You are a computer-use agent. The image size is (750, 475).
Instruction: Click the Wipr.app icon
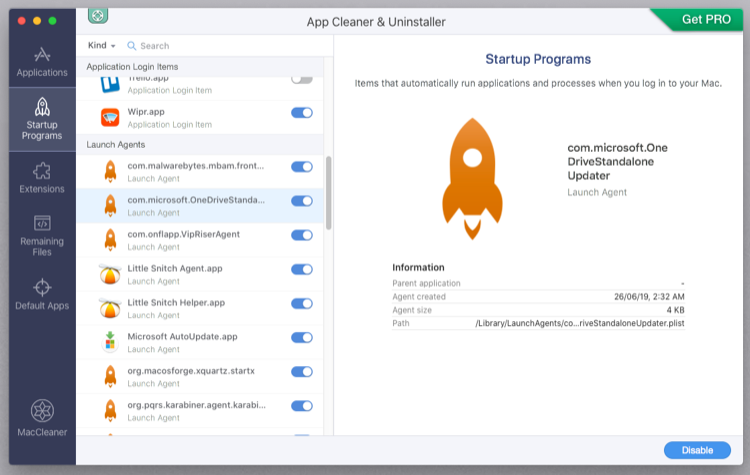(x=110, y=118)
